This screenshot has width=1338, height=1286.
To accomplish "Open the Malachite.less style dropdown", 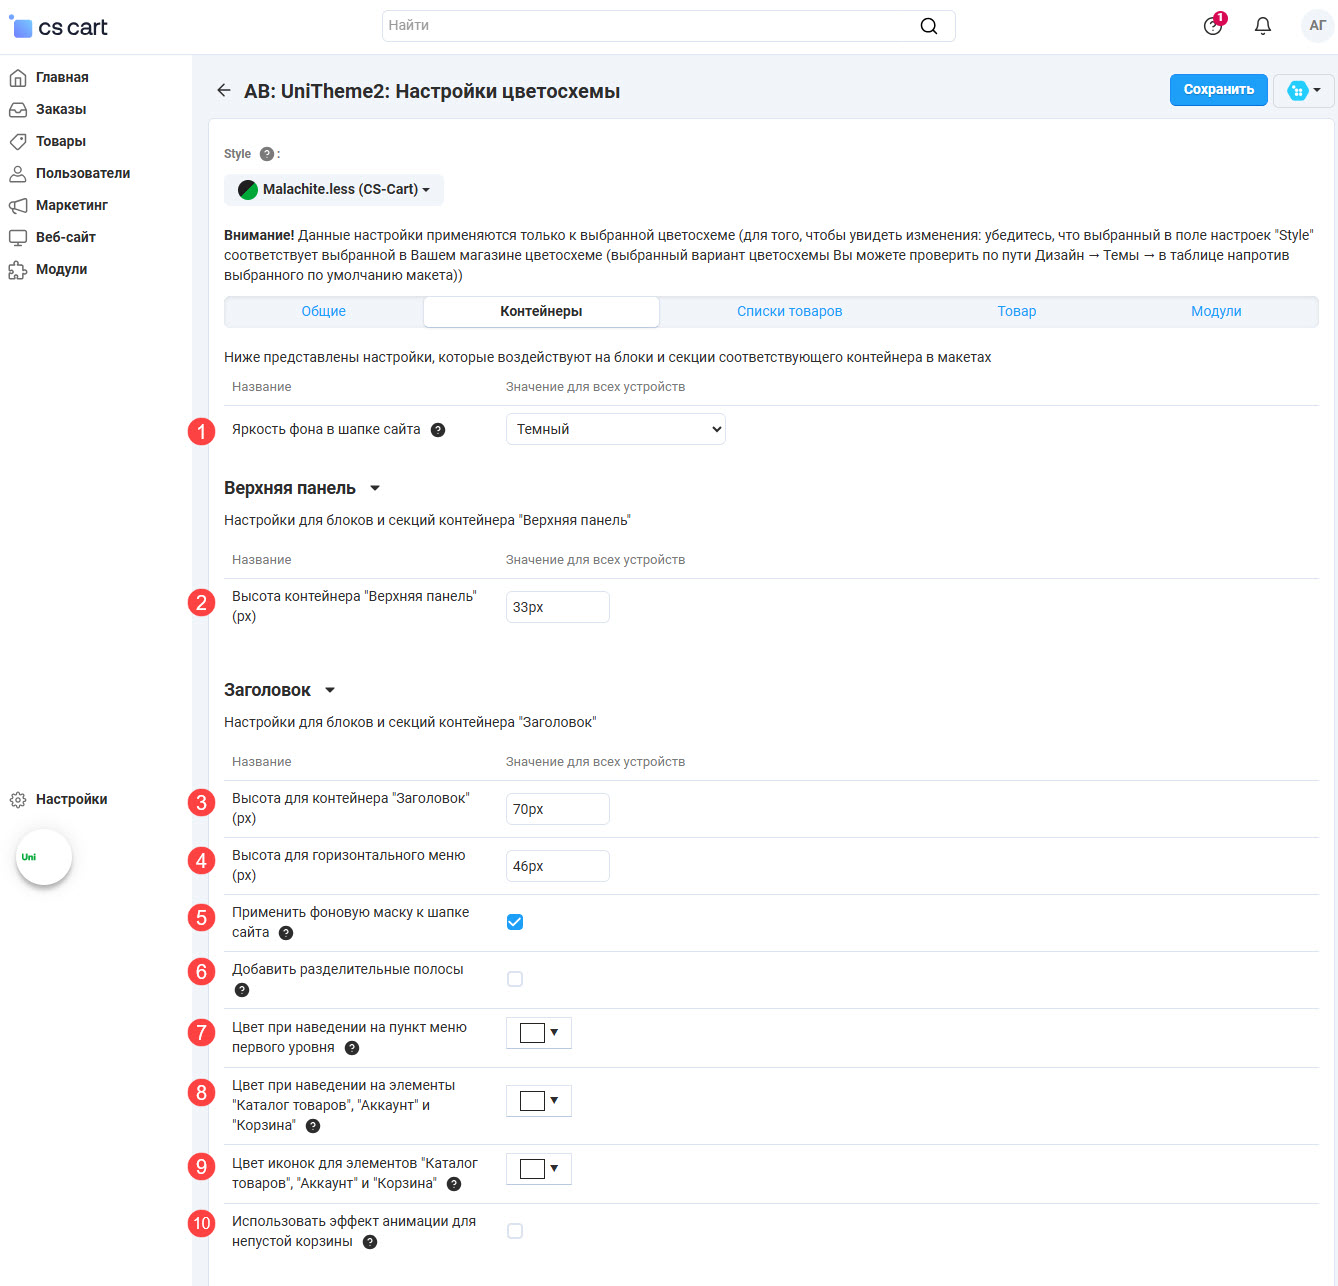I will [x=334, y=189].
